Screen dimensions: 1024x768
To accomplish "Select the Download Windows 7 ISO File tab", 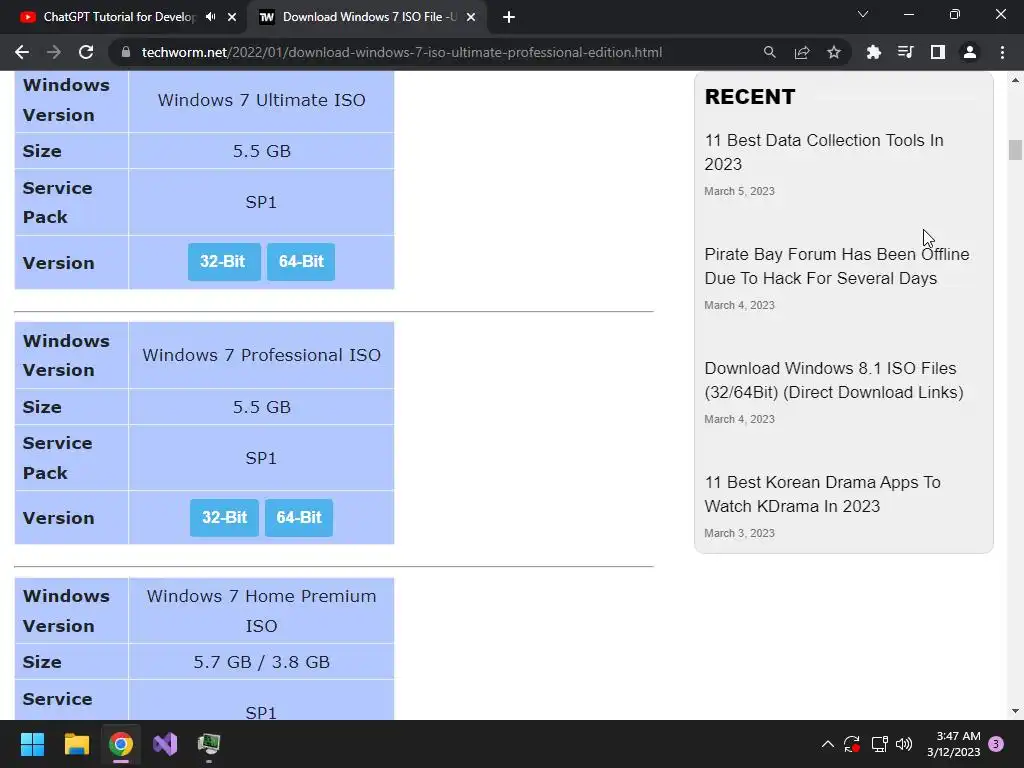I will tap(369, 17).
